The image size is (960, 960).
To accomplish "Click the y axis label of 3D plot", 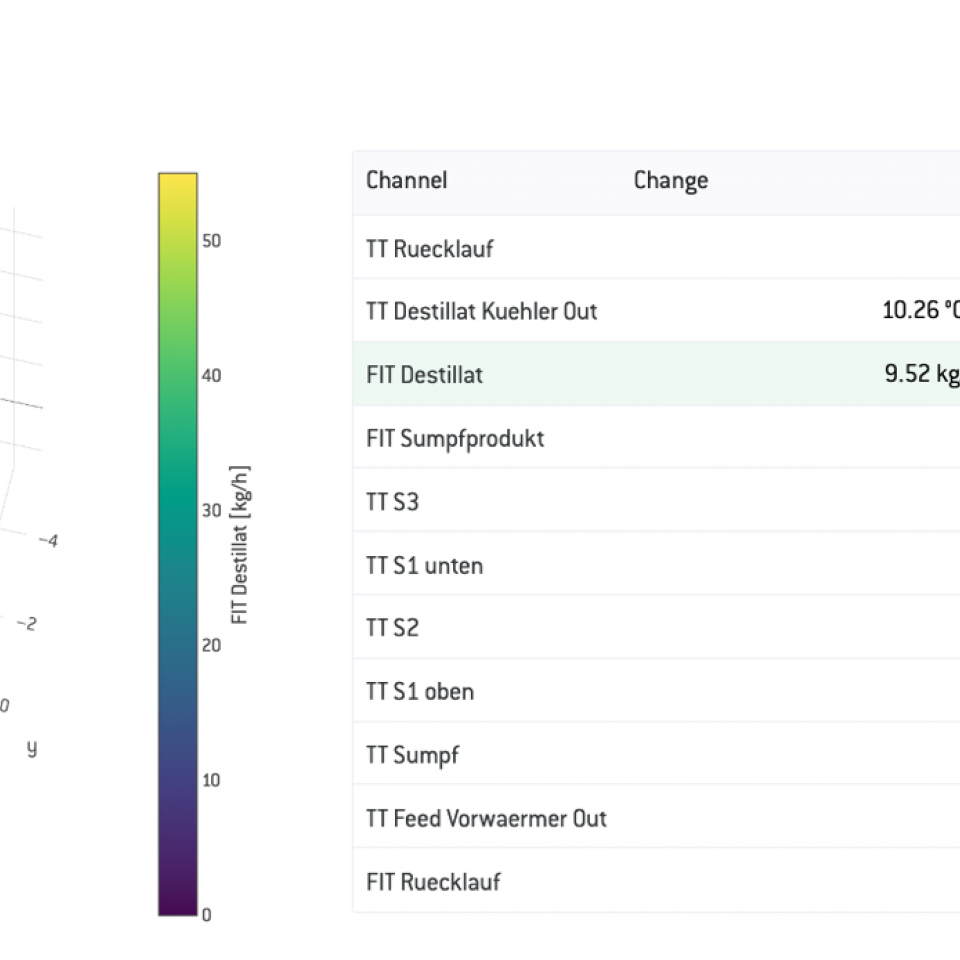I will click(x=32, y=748).
